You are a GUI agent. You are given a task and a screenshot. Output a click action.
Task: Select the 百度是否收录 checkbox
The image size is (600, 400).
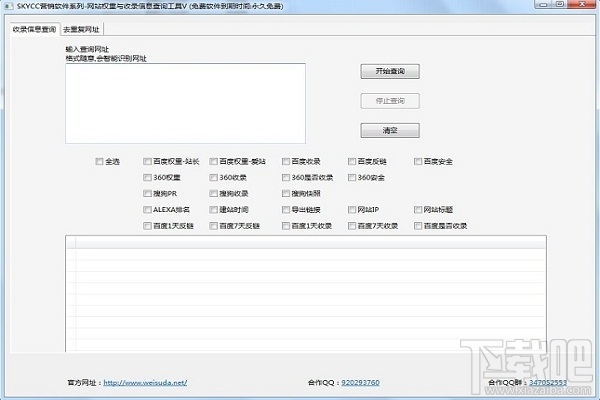point(418,226)
